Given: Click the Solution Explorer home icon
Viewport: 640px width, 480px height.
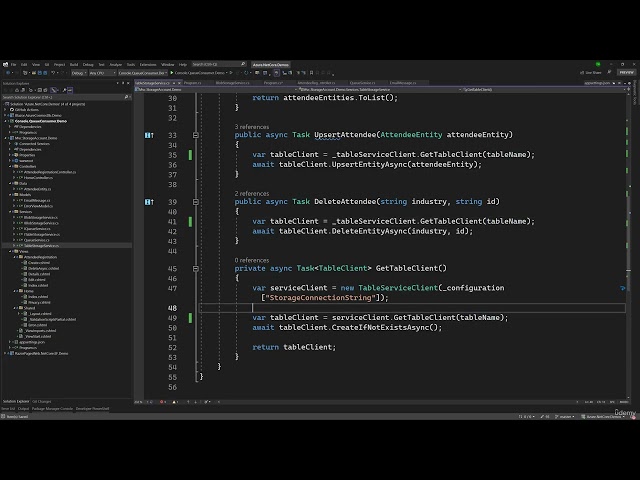Looking at the screenshot, I should point(17,90).
